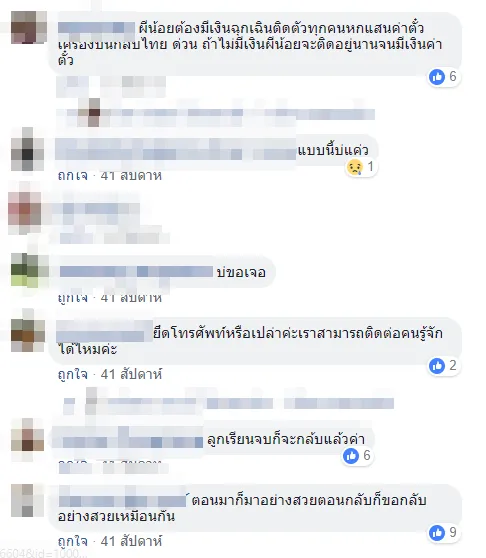Open the avatar of the top commenter
This screenshot has height=558, width=486.
(28, 27)
